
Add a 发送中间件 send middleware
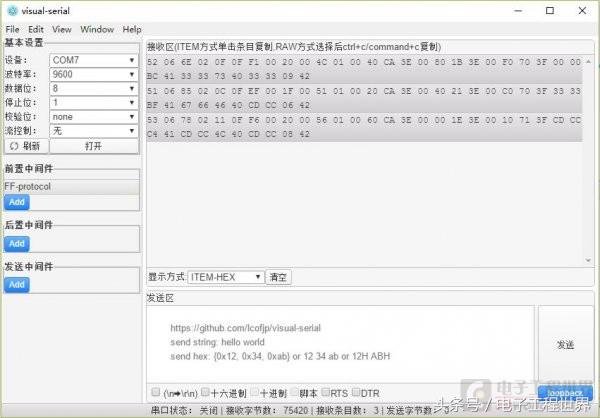(17, 285)
